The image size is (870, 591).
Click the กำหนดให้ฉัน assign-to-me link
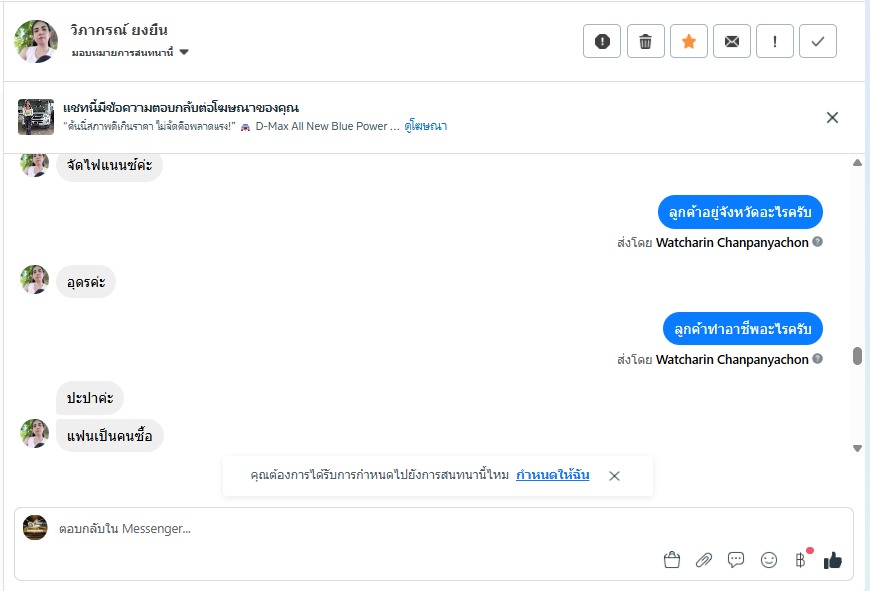pyautogui.click(x=552, y=475)
